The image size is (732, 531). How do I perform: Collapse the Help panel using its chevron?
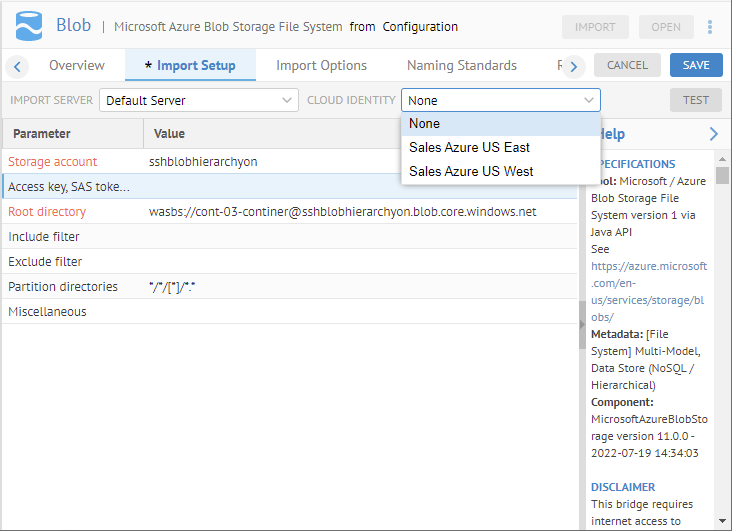pyautogui.click(x=713, y=134)
